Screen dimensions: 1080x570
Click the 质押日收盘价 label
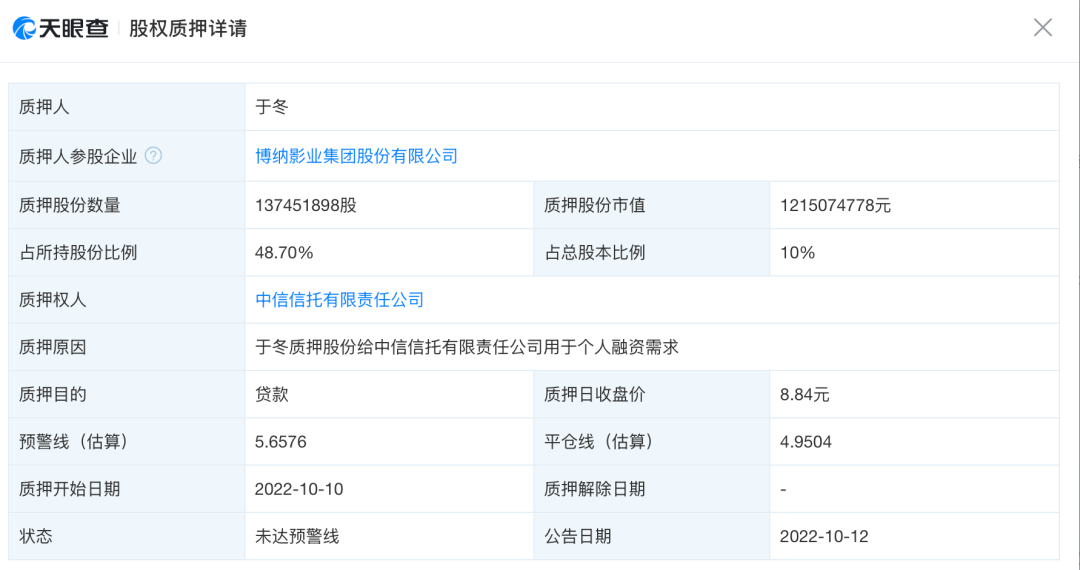click(594, 394)
